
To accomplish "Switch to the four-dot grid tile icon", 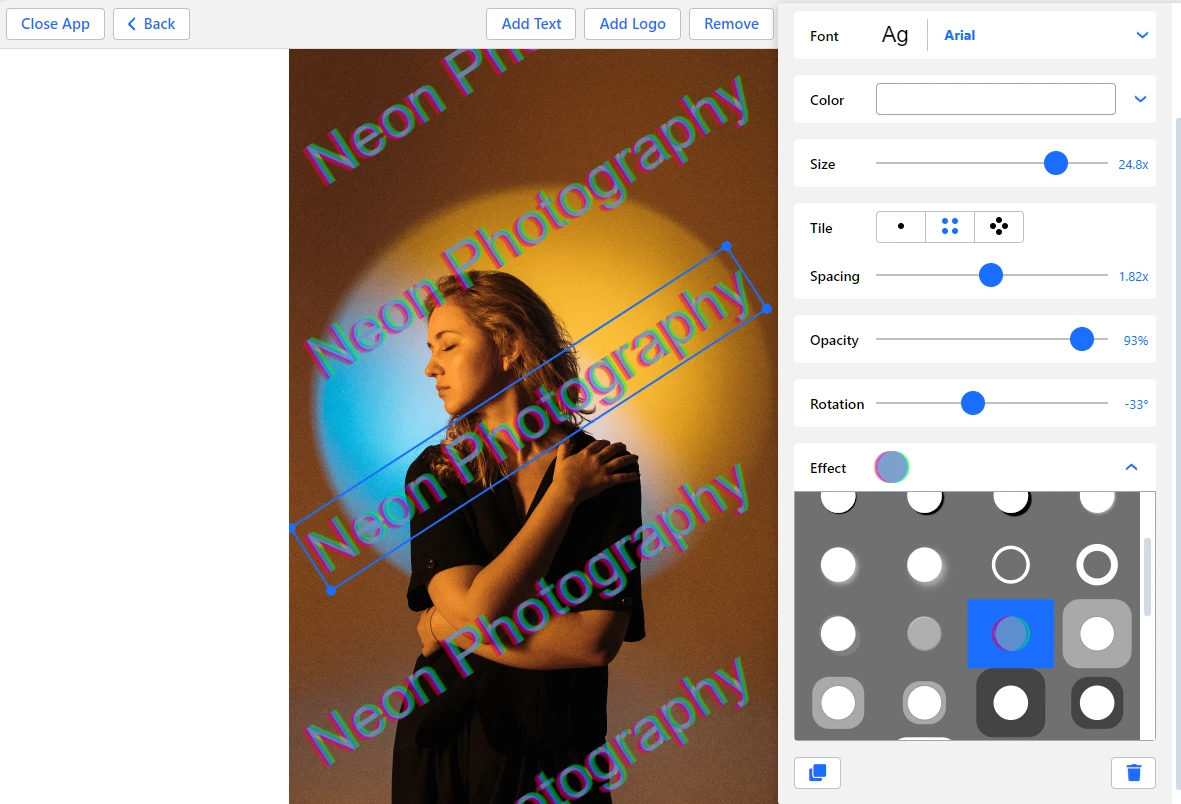I will (x=949, y=227).
